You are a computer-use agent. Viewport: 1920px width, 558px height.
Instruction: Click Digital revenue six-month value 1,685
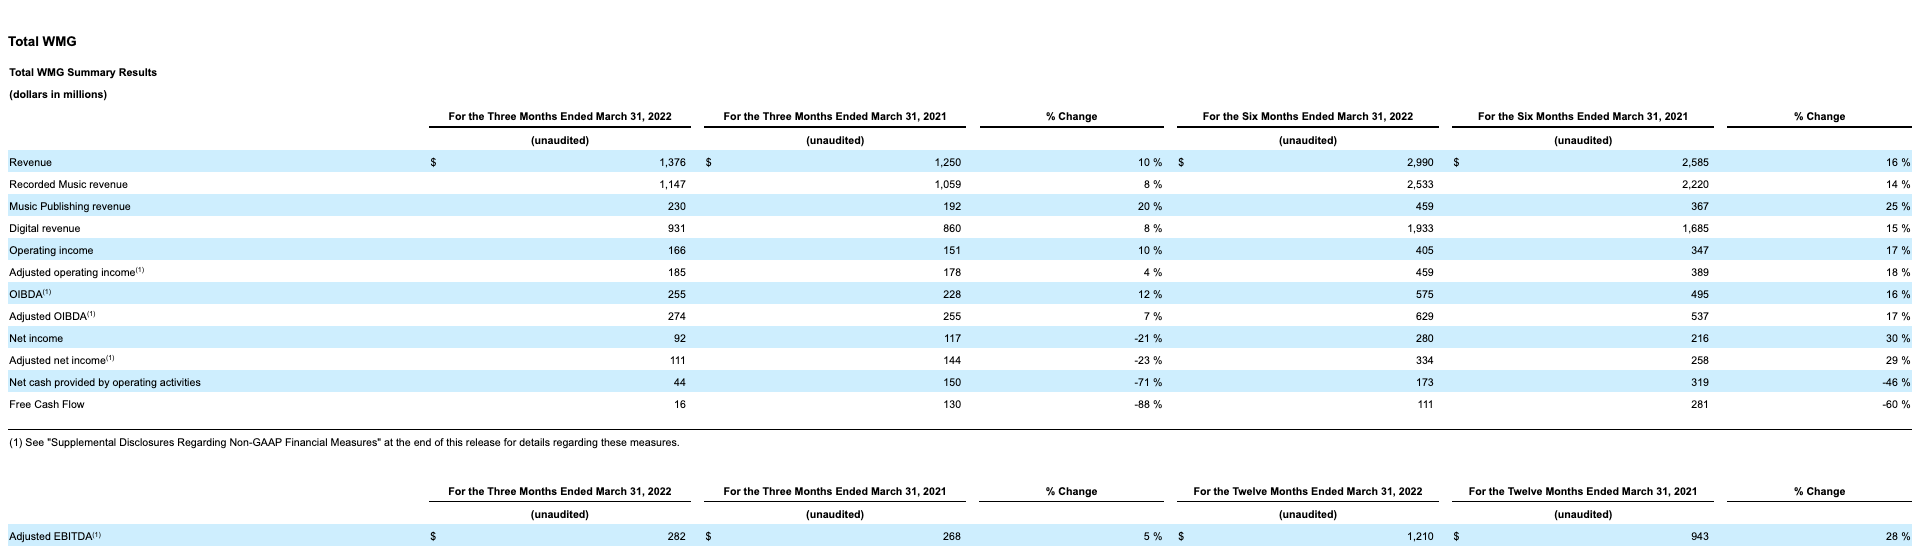click(x=1694, y=228)
